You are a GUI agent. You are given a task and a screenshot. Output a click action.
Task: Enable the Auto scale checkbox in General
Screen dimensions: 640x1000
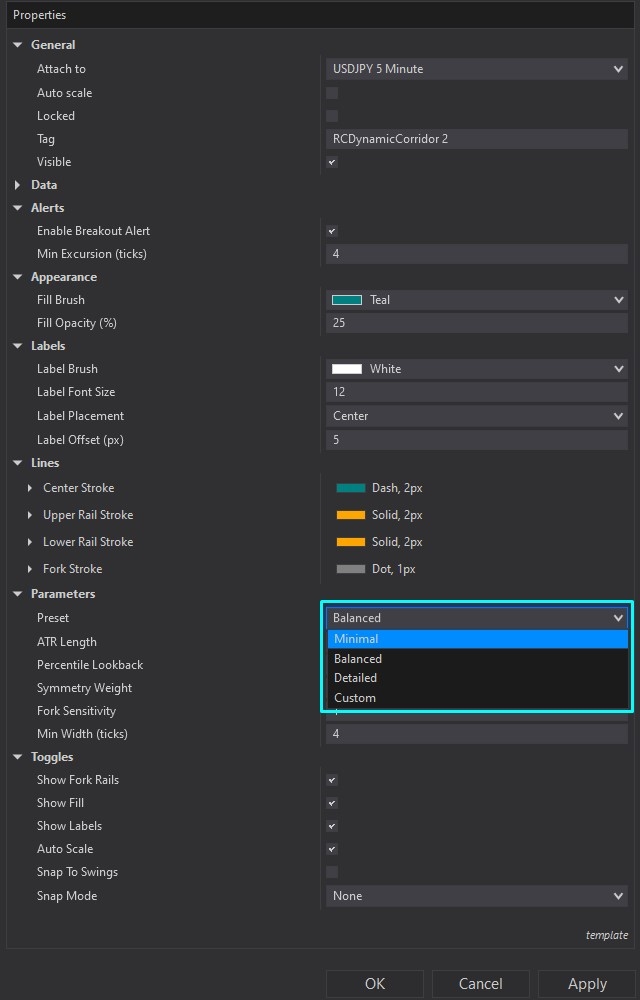coord(332,93)
